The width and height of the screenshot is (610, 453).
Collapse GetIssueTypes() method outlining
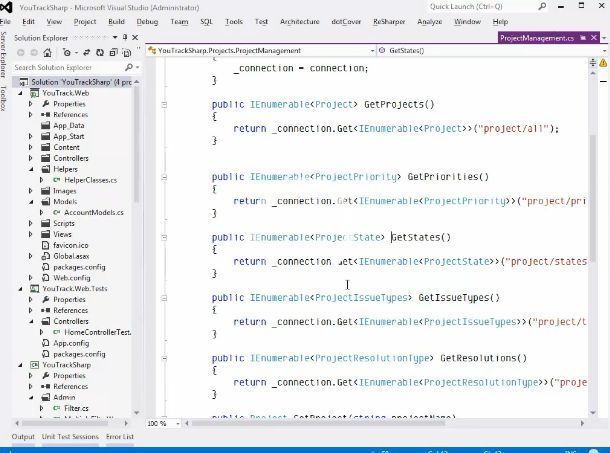point(164,298)
